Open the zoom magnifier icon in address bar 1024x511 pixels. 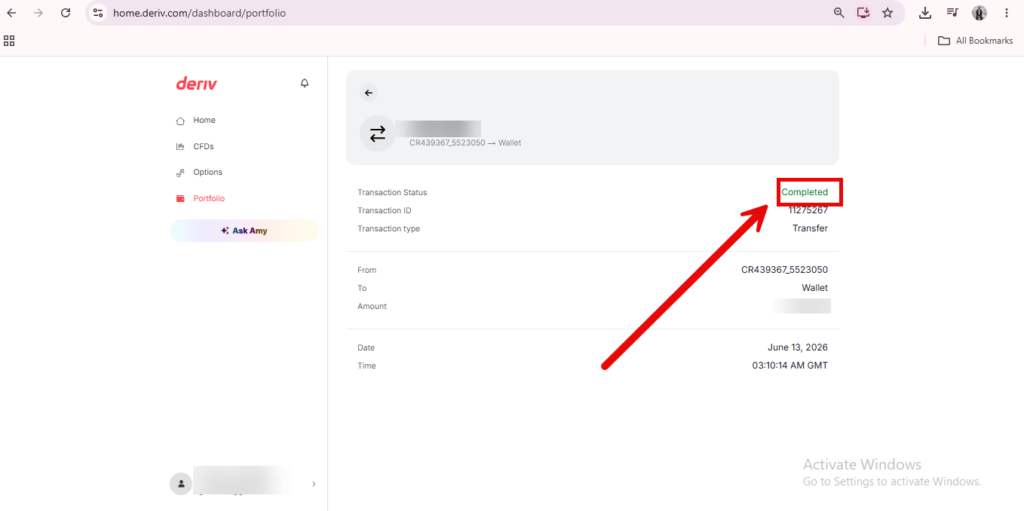tap(839, 12)
